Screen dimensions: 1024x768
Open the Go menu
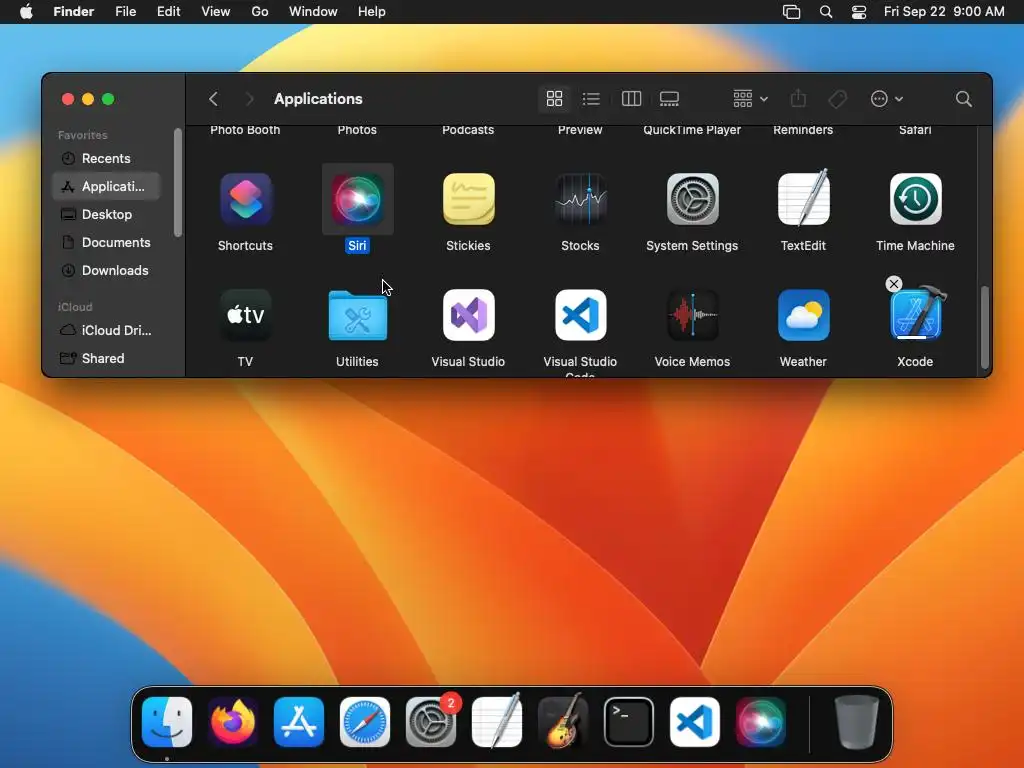click(260, 12)
